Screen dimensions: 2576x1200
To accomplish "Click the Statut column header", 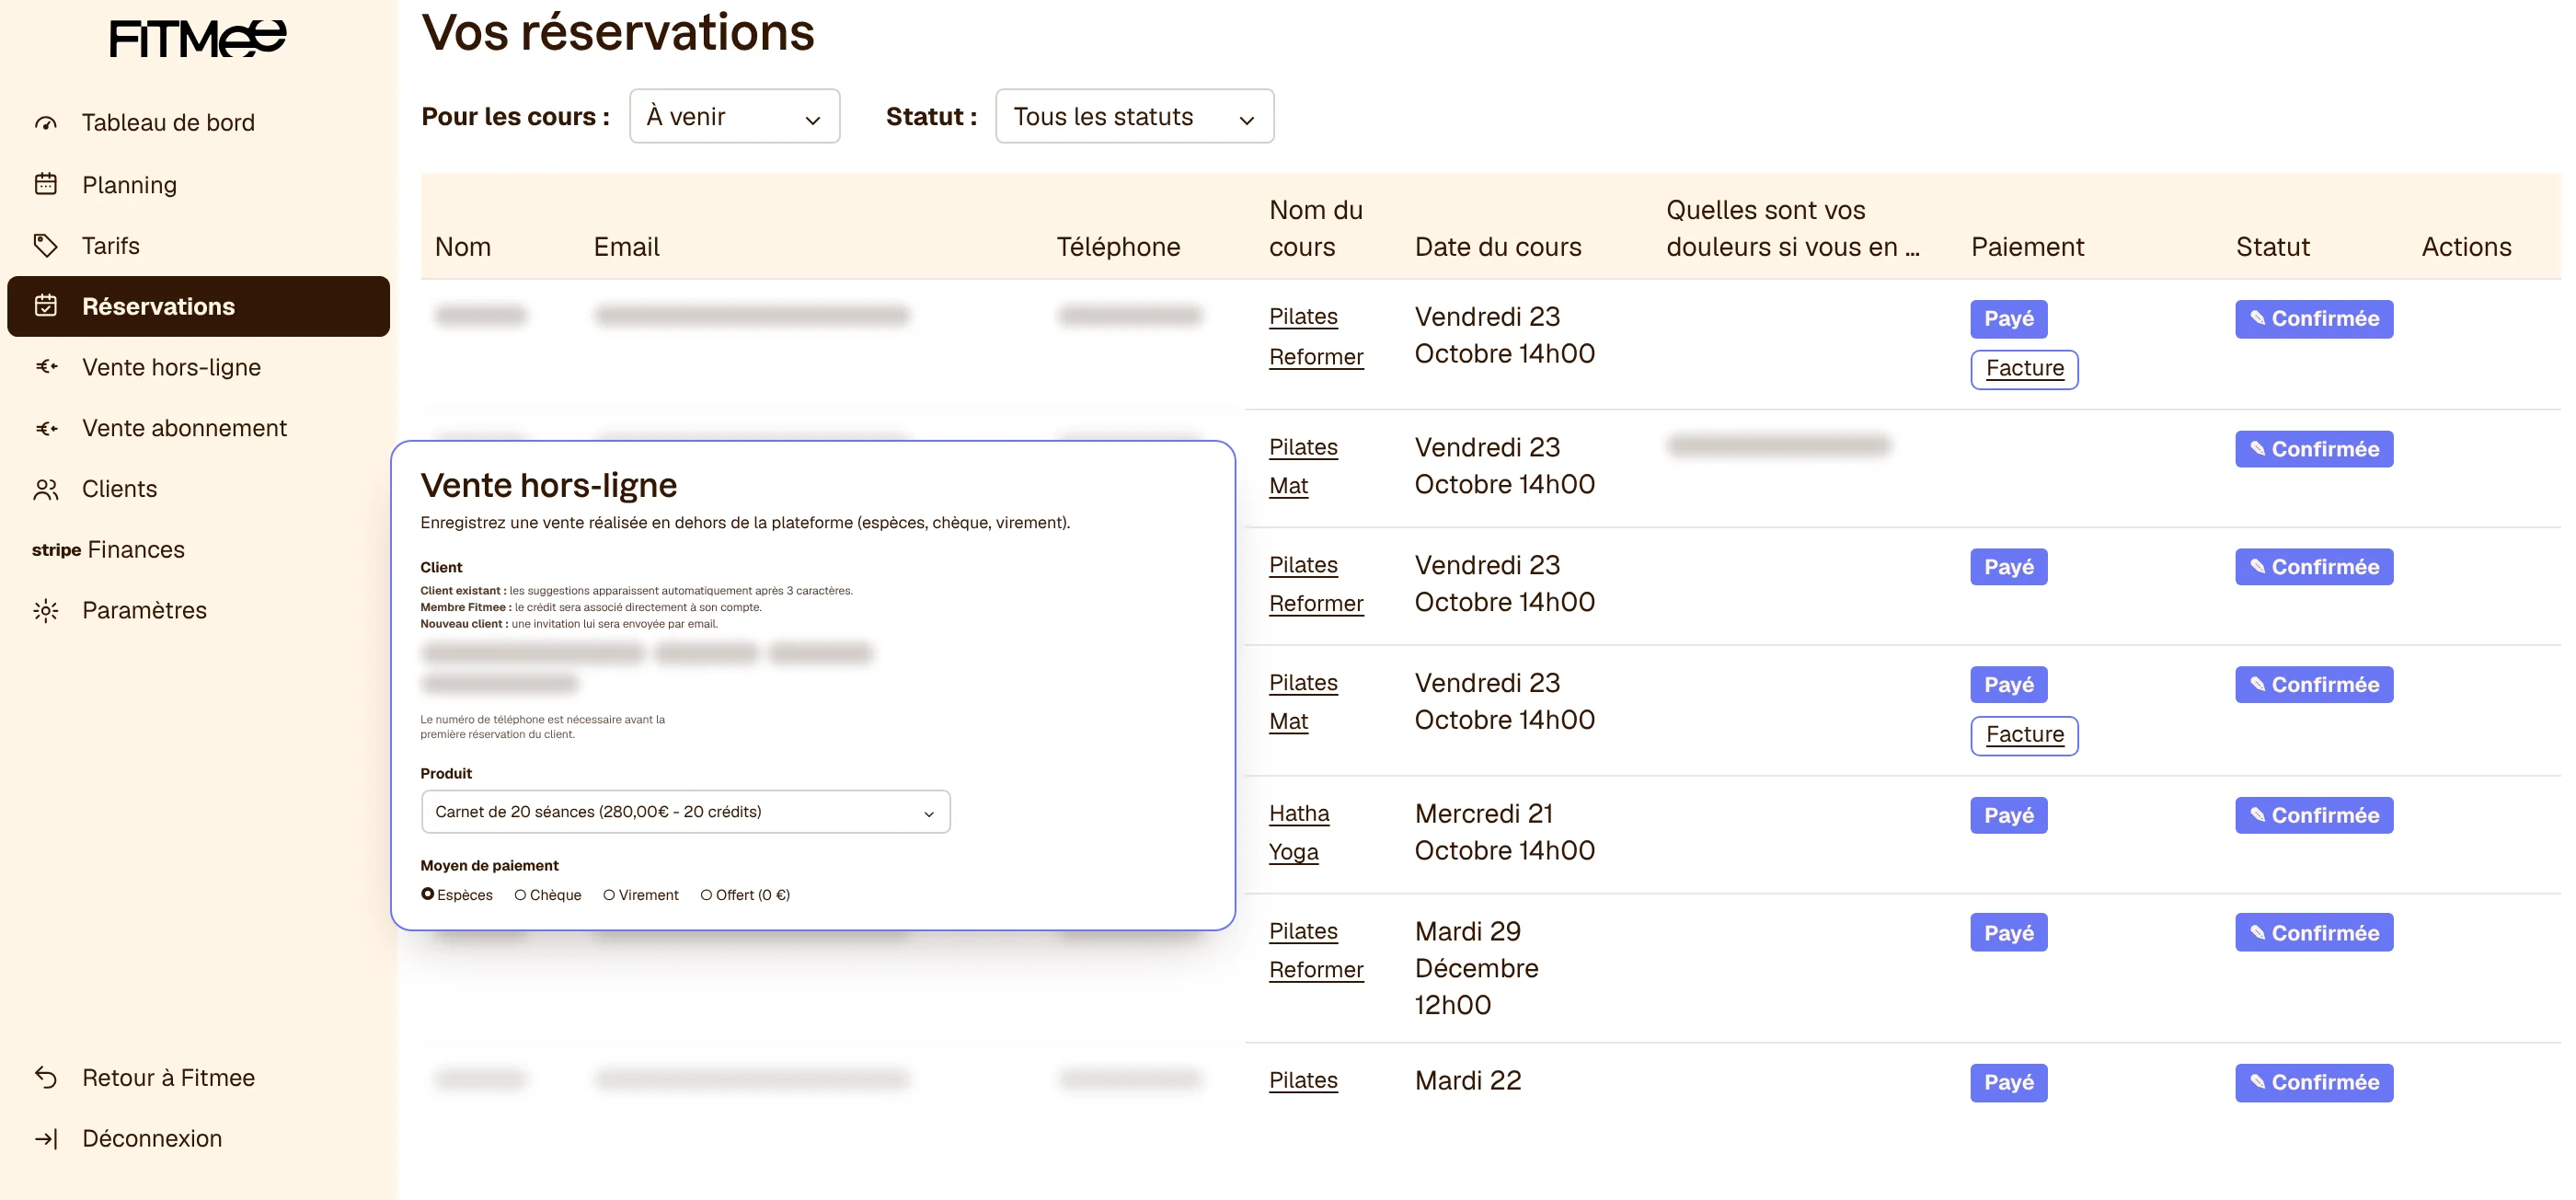I will [x=2272, y=247].
